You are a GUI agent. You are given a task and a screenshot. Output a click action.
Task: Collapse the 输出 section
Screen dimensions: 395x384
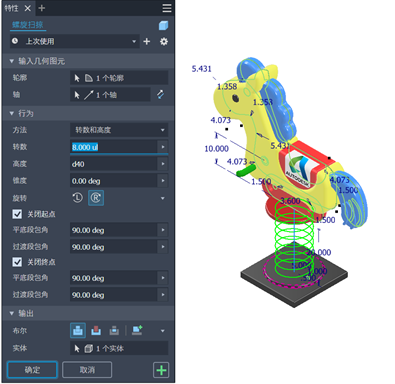pos(12,314)
